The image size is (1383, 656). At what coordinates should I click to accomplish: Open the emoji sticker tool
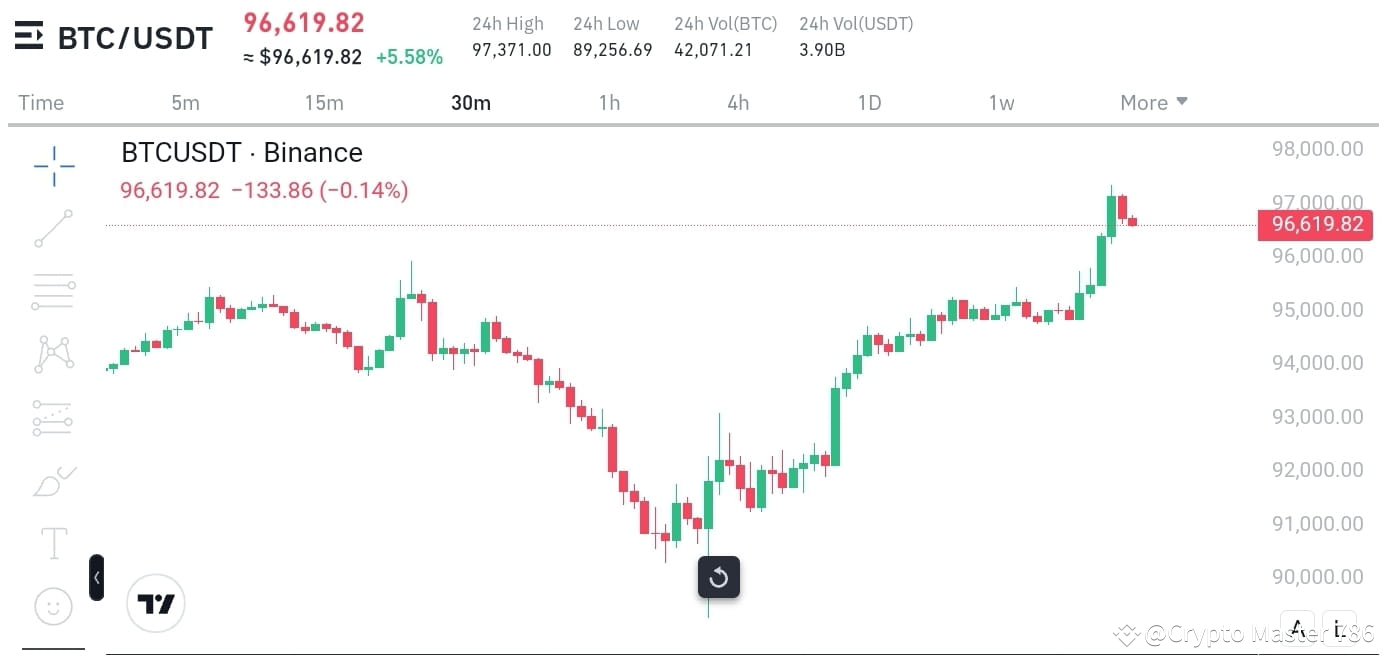53,606
